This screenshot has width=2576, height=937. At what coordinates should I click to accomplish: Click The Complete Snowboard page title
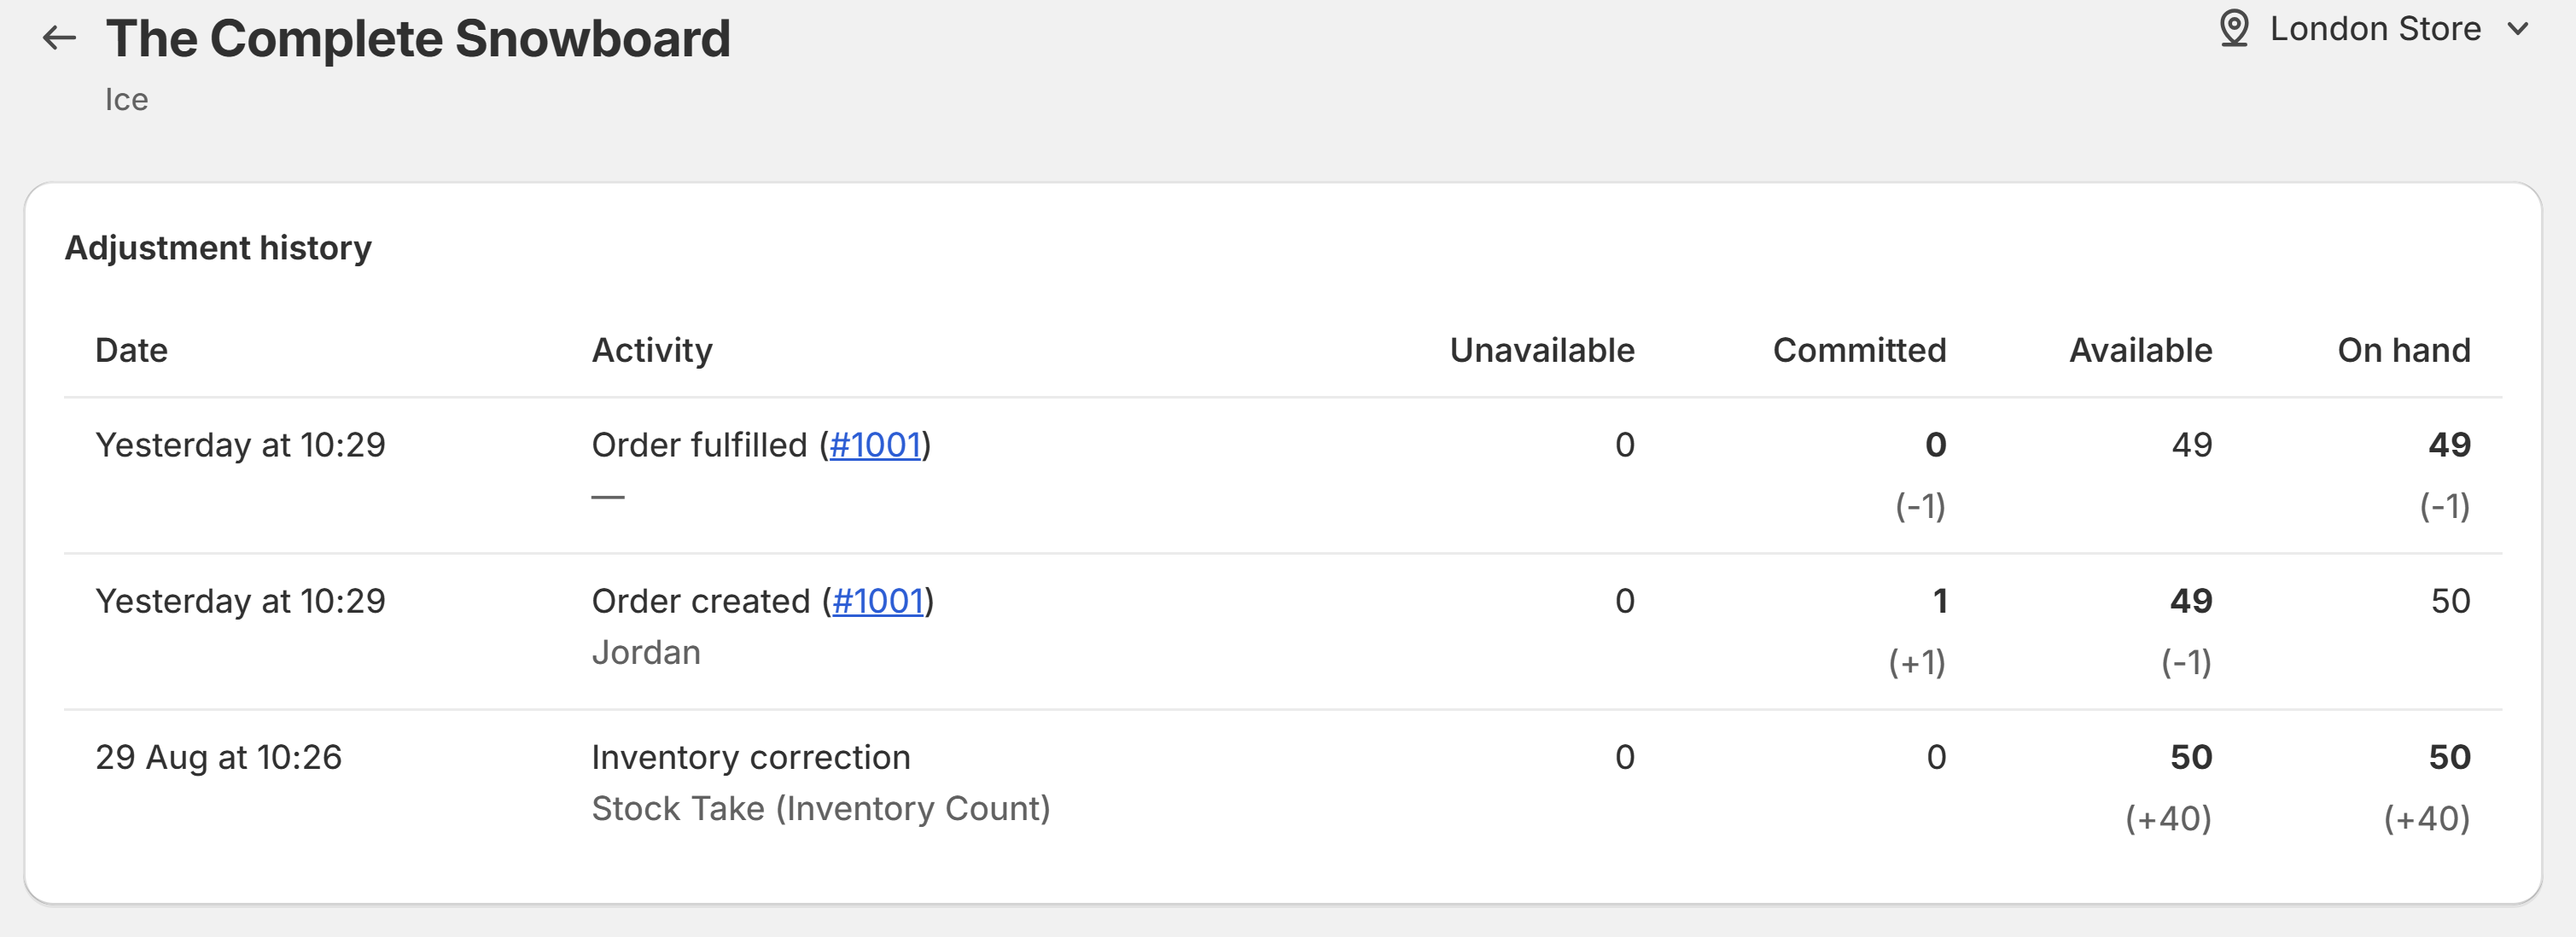tap(418, 38)
